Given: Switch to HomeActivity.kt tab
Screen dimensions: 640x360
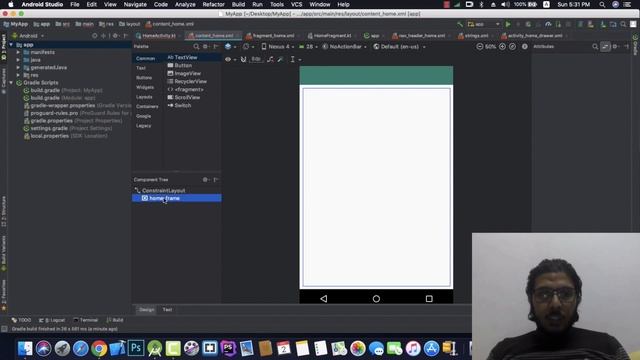Looking at the screenshot, I should tap(159, 36).
